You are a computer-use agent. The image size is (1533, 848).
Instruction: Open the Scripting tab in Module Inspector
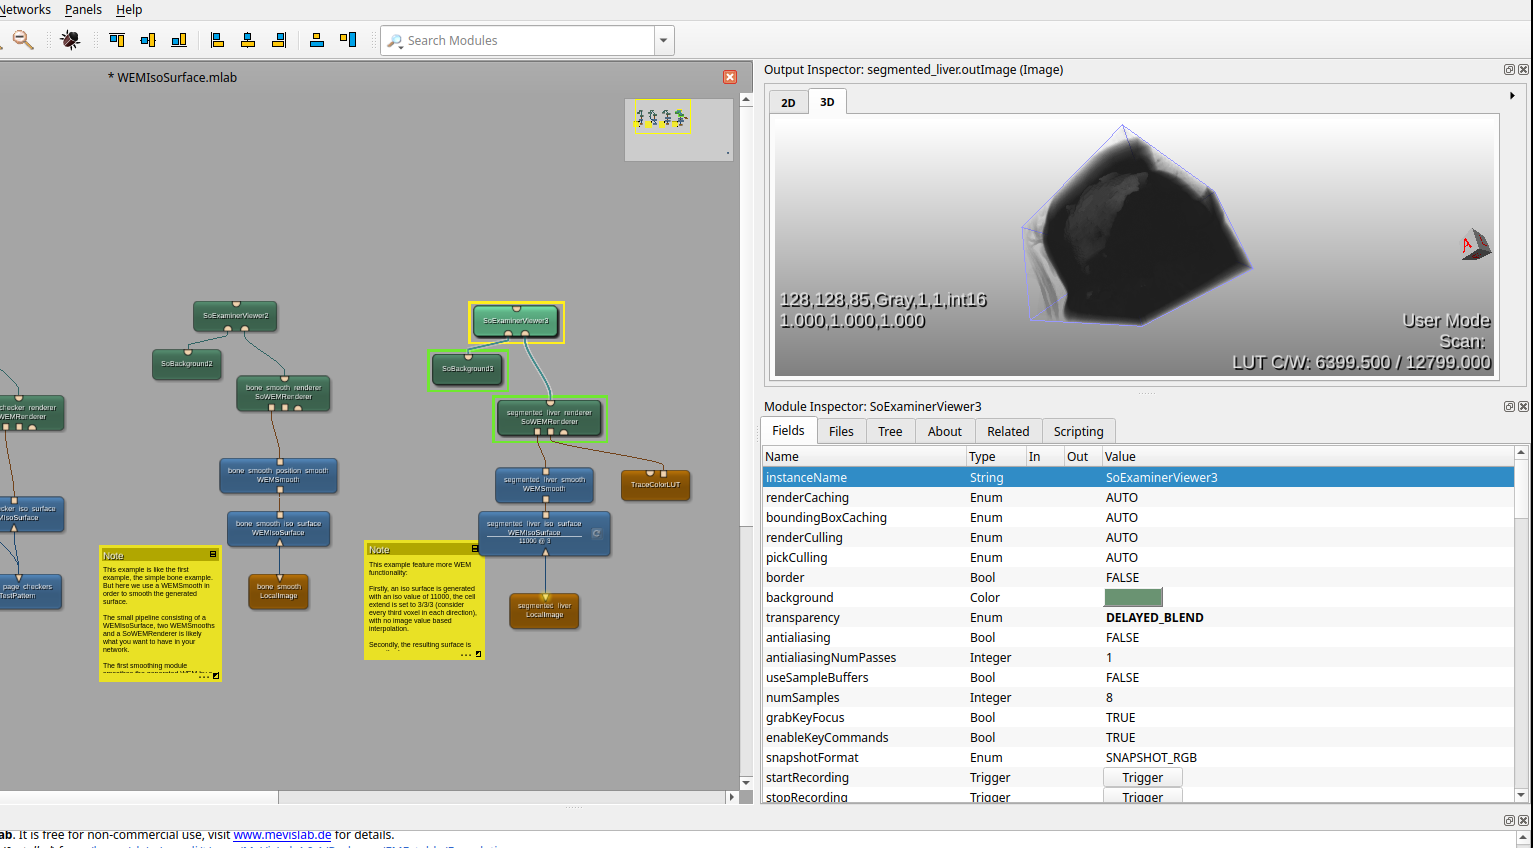(1078, 432)
